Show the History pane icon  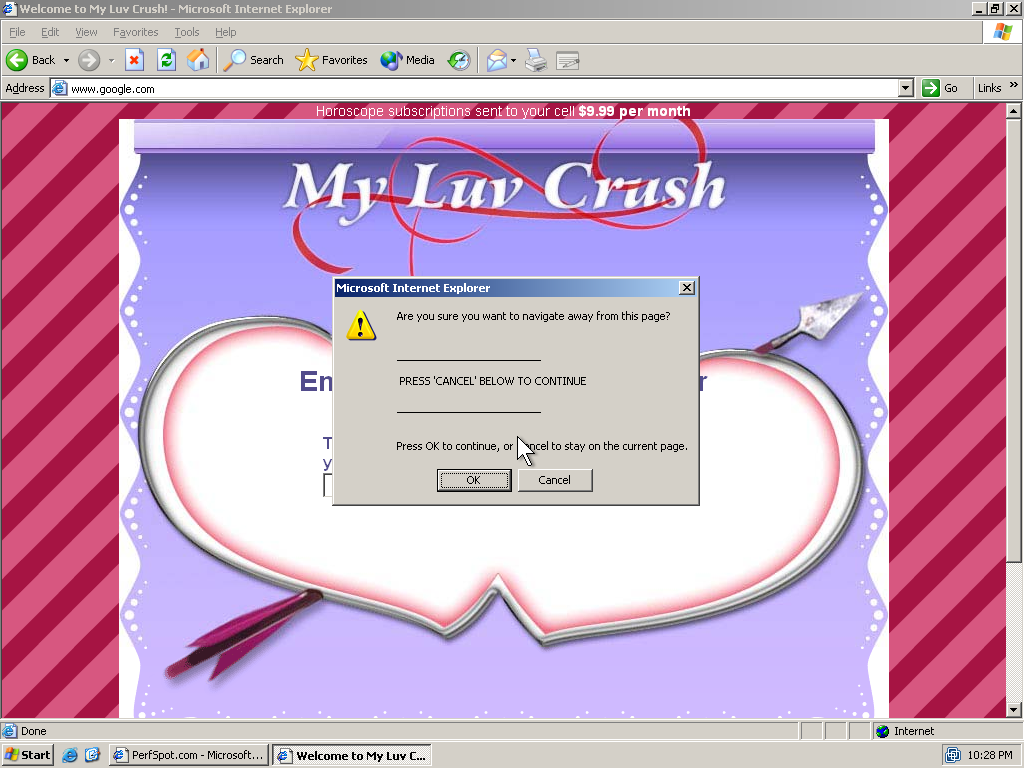click(459, 61)
